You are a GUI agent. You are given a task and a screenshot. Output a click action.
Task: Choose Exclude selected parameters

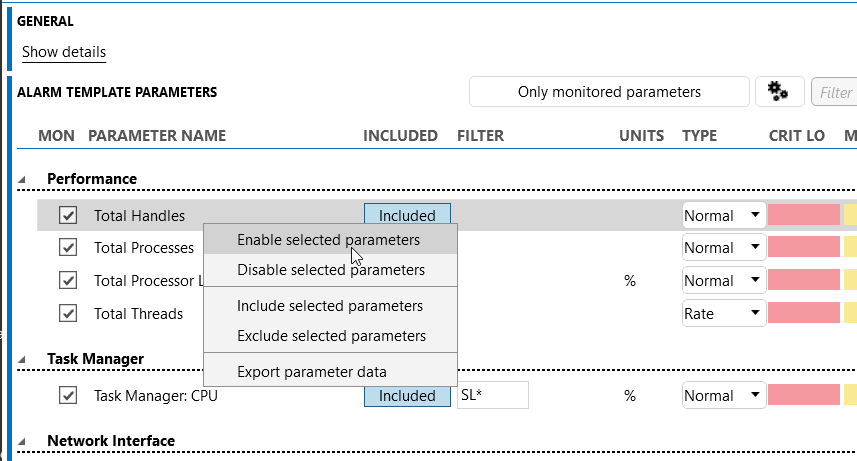point(330,336)
